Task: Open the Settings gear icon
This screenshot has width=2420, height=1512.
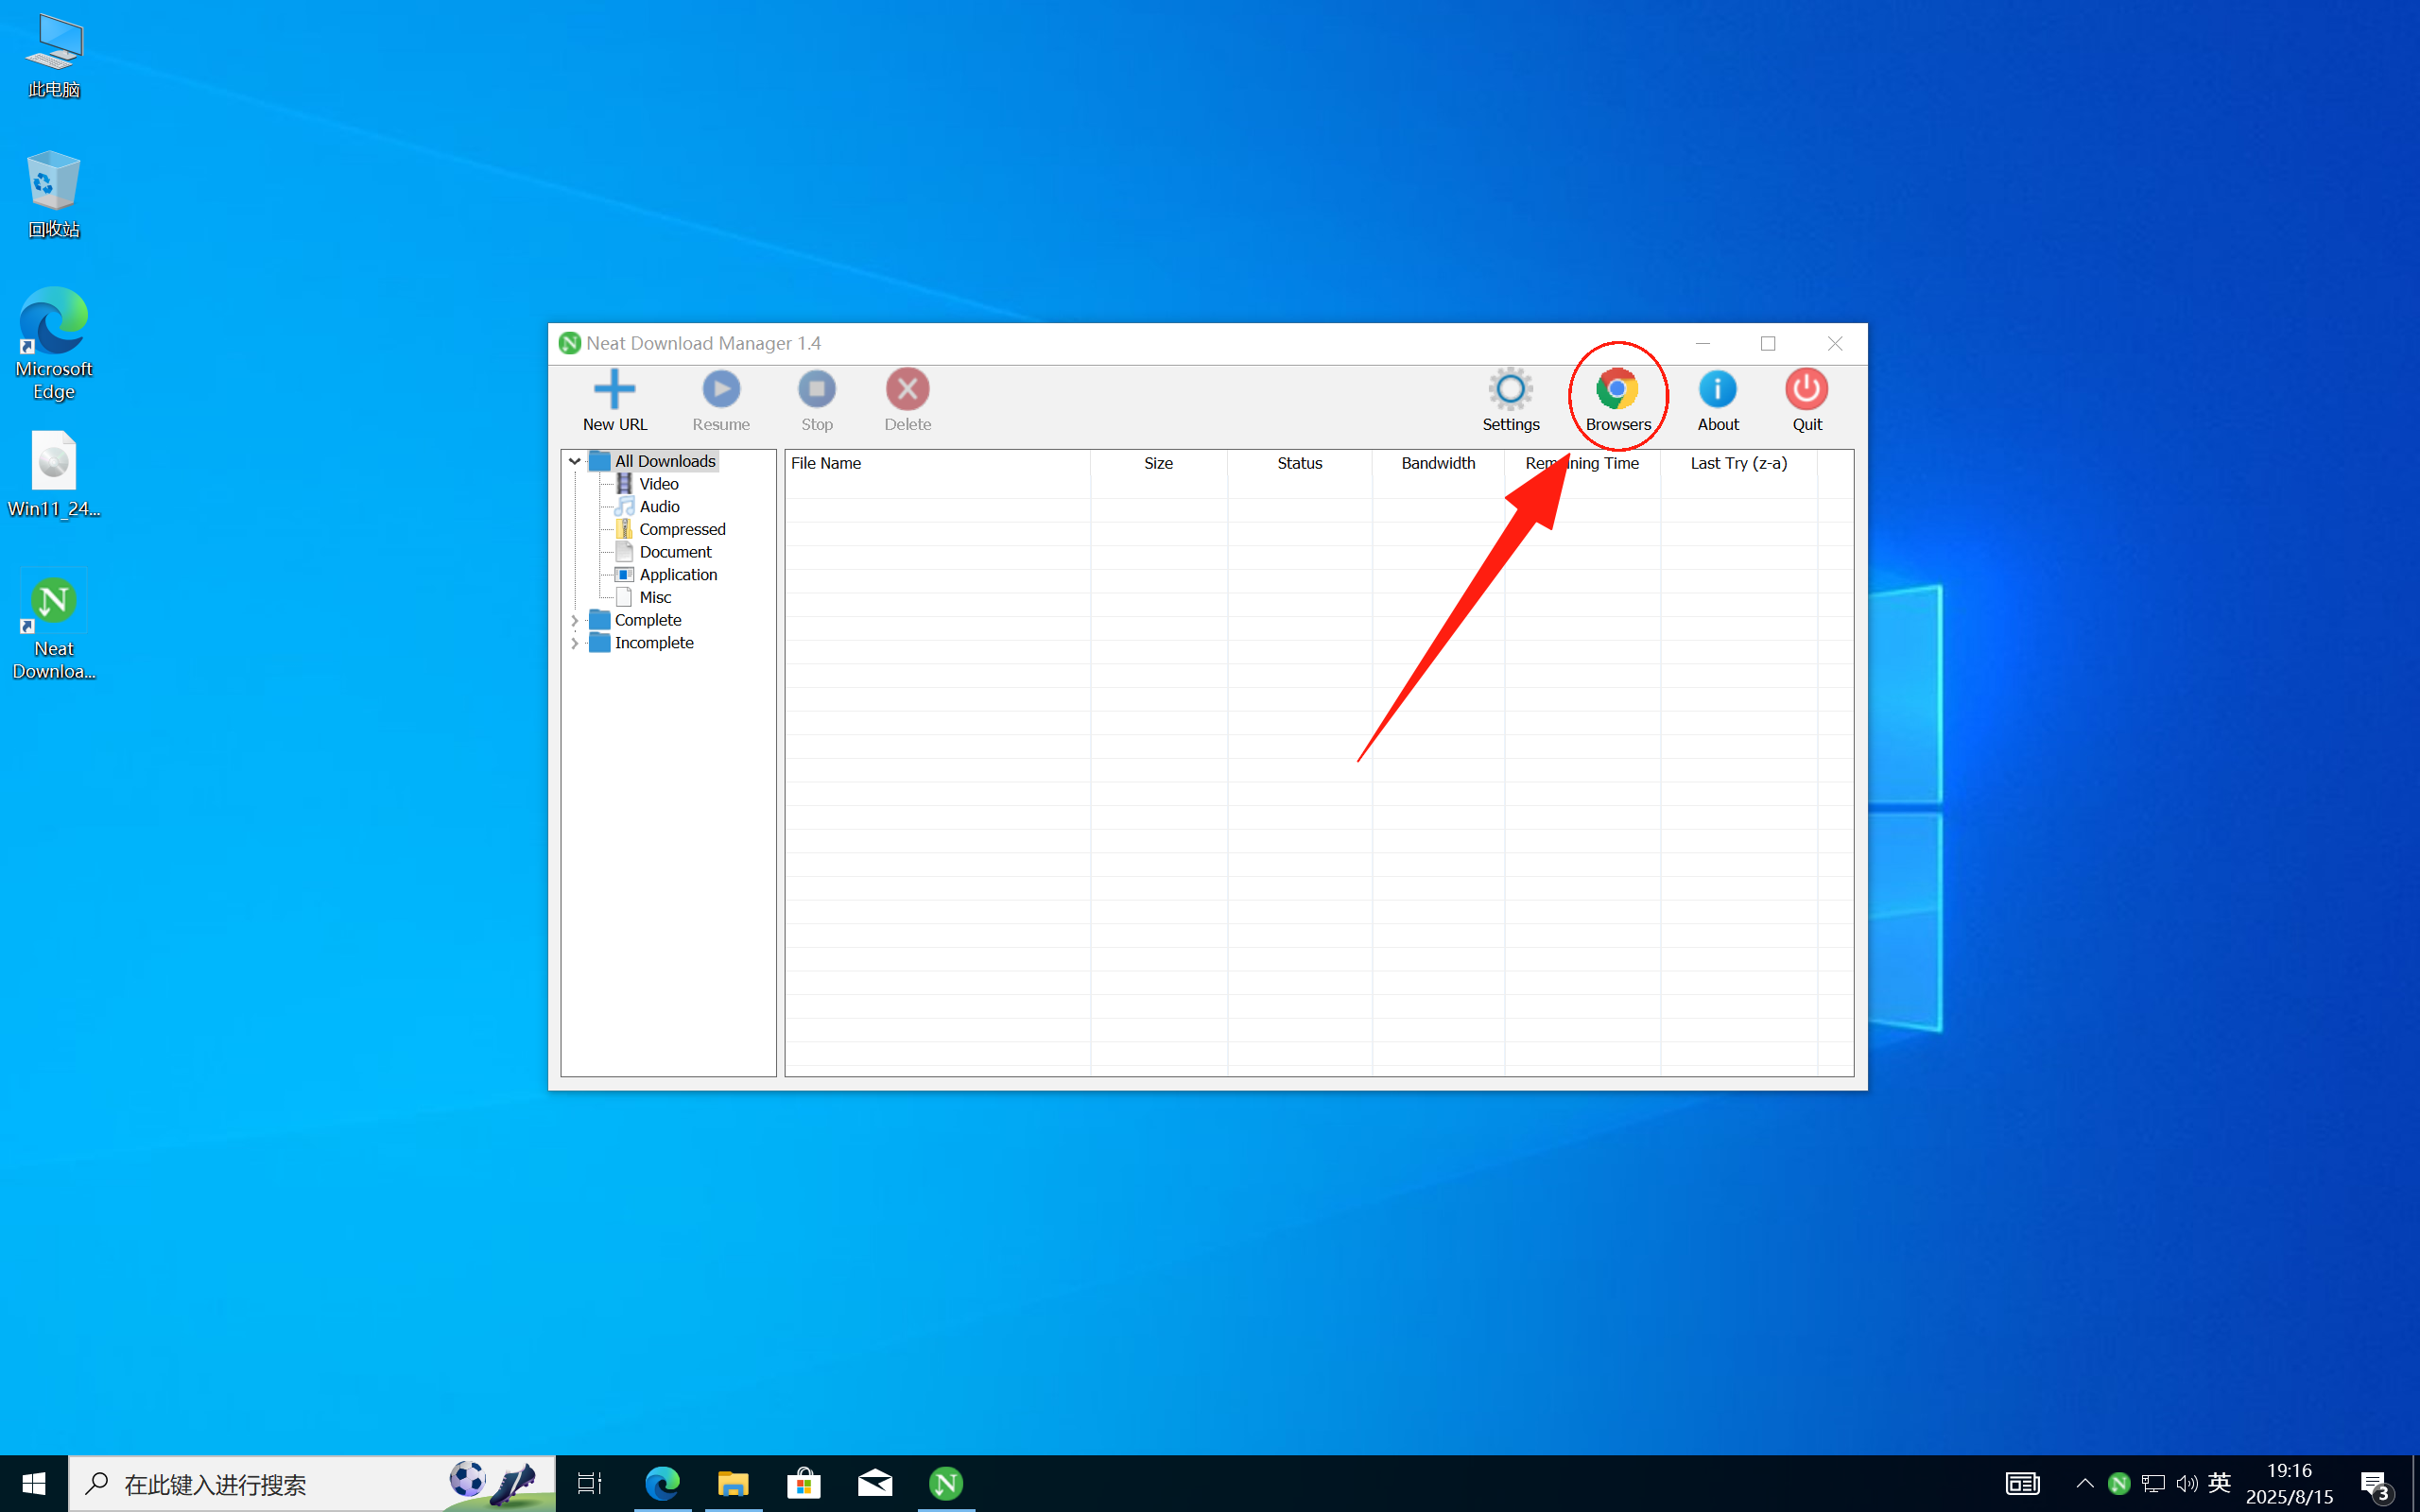Action: pyautogui.click(x=1510, y=390)
